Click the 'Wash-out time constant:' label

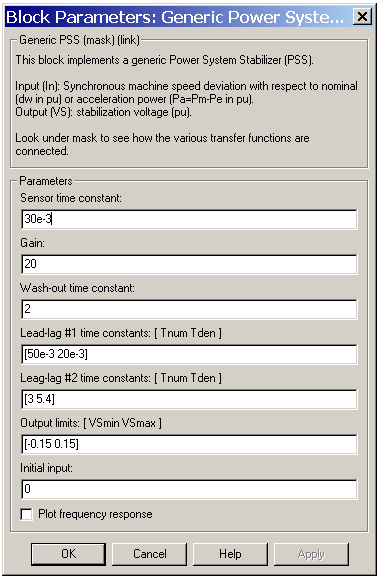(77, 288)
